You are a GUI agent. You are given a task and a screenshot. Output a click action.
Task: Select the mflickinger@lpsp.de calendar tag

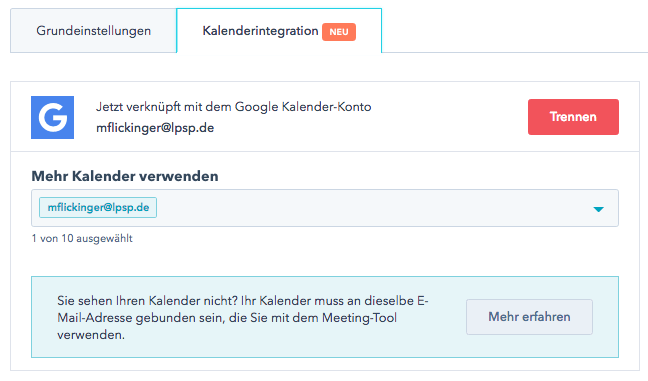[x=98, y=207]
